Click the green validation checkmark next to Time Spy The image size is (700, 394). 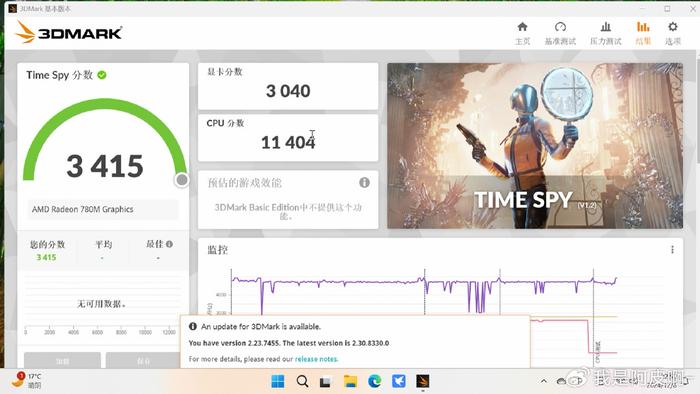tap(102, 75)
